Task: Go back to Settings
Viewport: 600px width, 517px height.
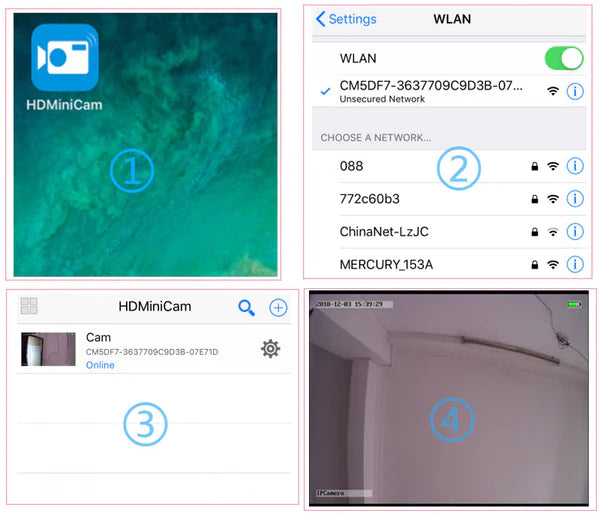Action: pos(346,19)
